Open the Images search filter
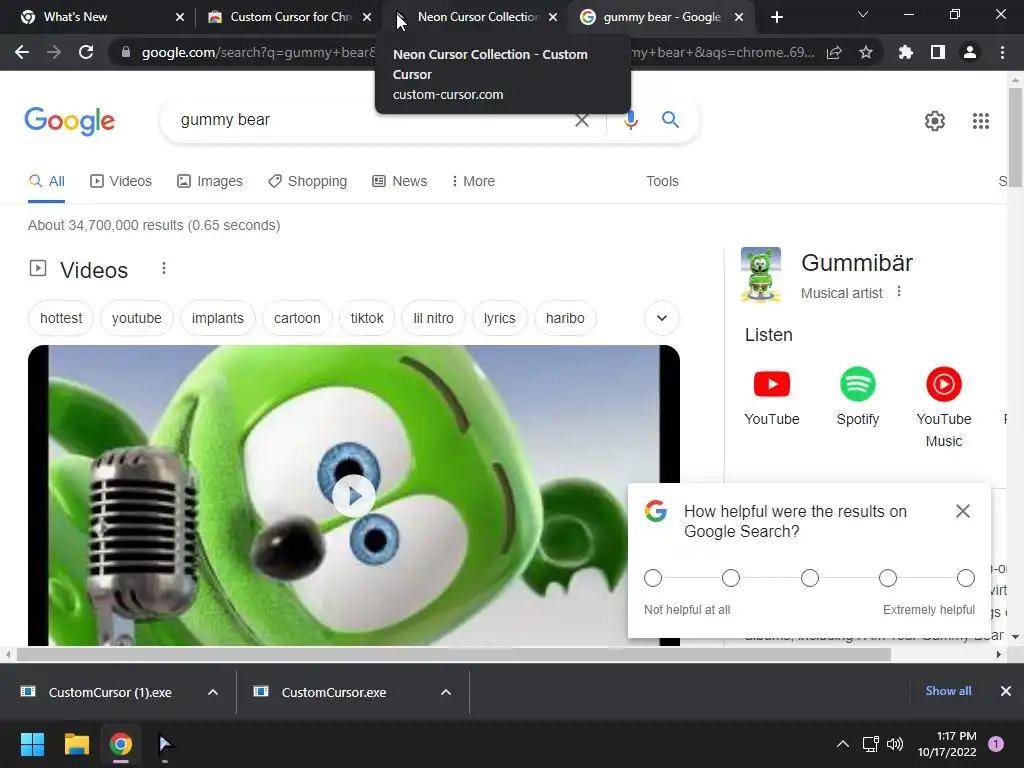Screen dimensions: 1024x768 pyautogui.click(x=210, y=181)
